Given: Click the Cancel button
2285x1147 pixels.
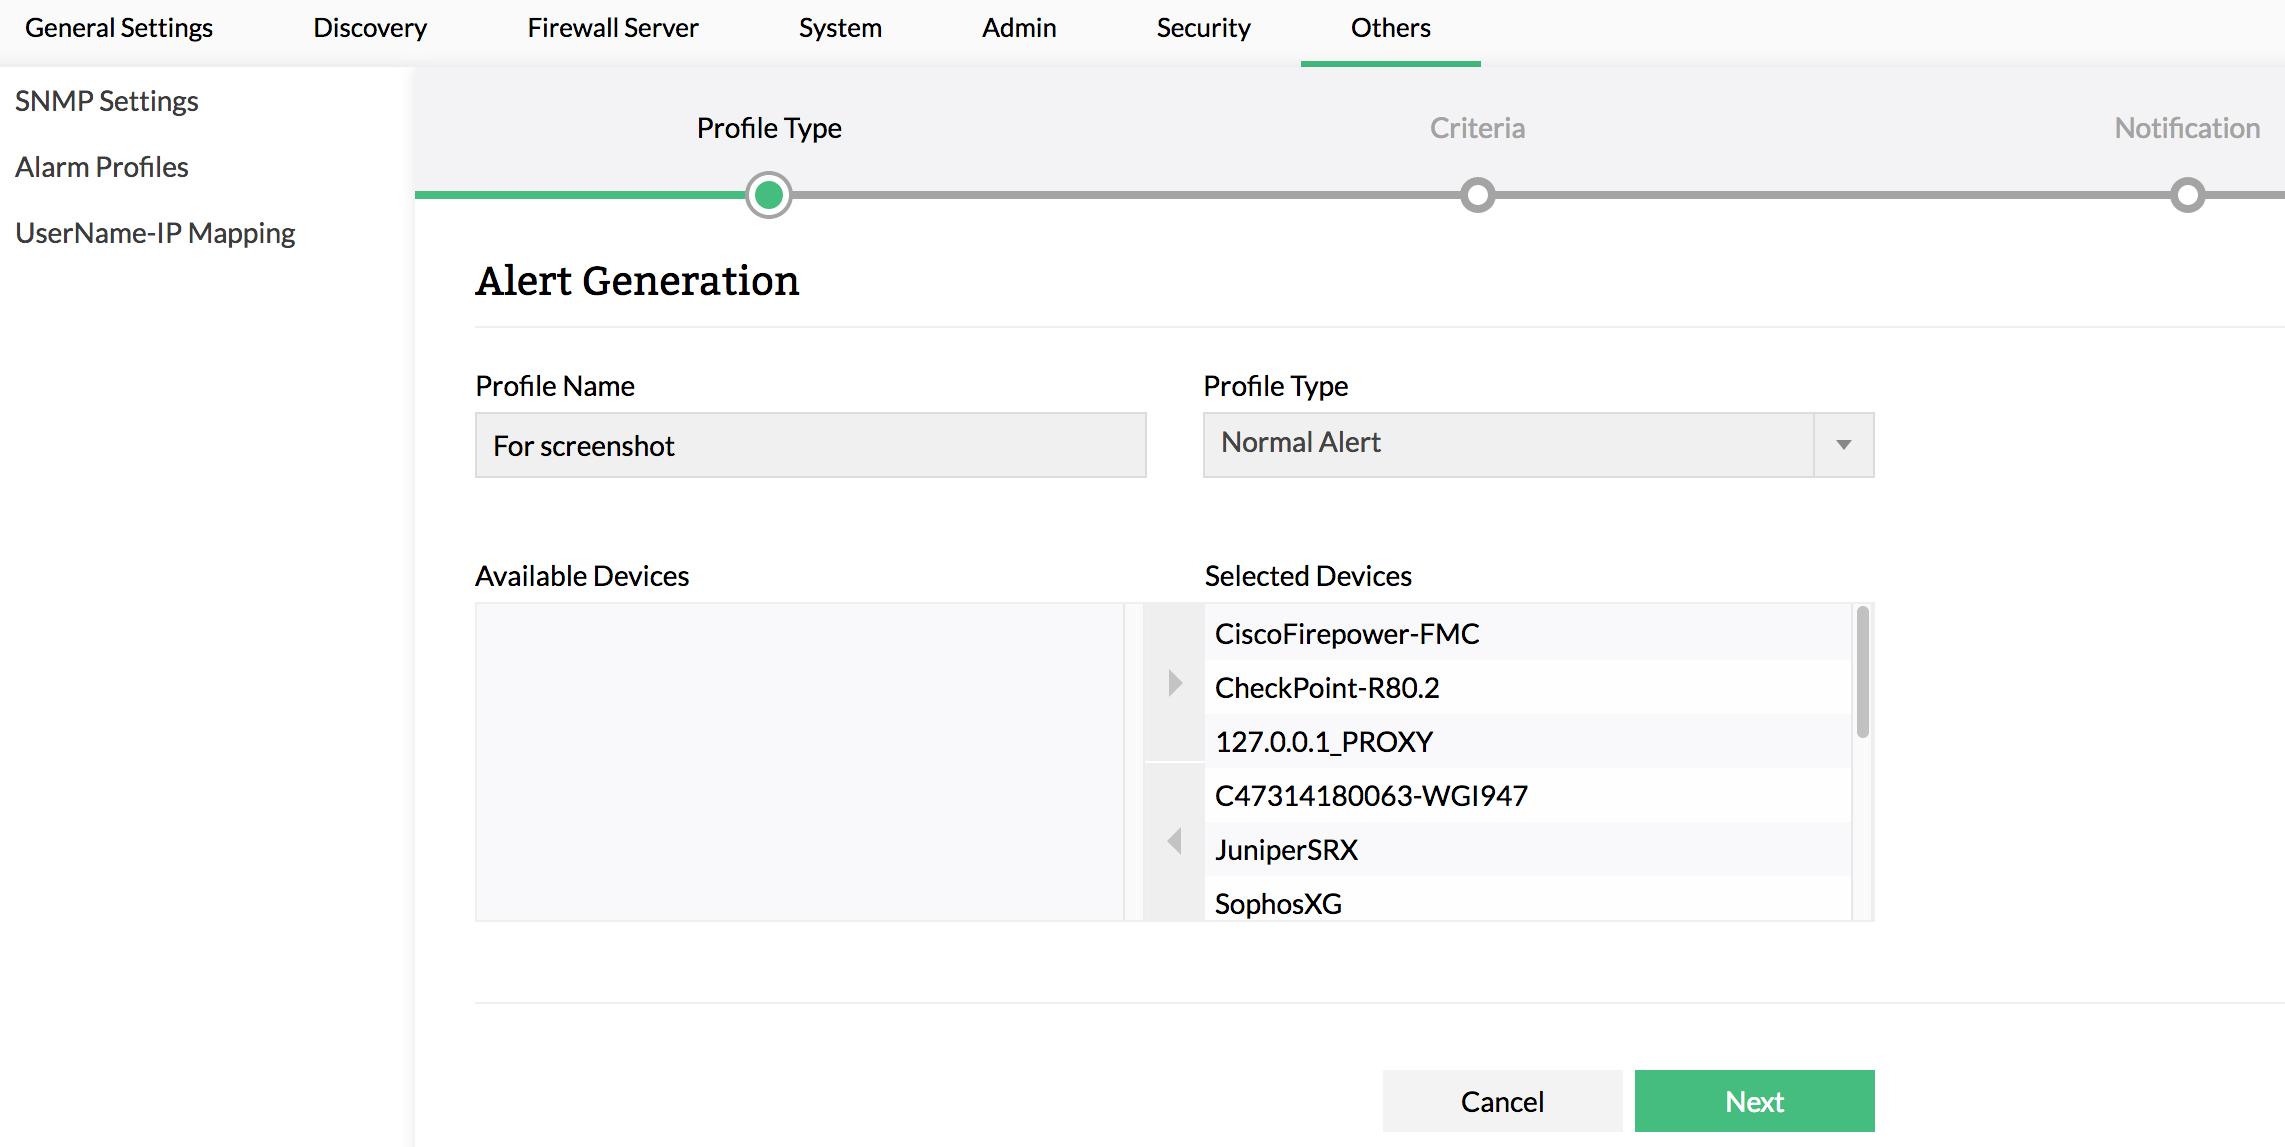Looking at the screenshot, I should [1502, 1101].
